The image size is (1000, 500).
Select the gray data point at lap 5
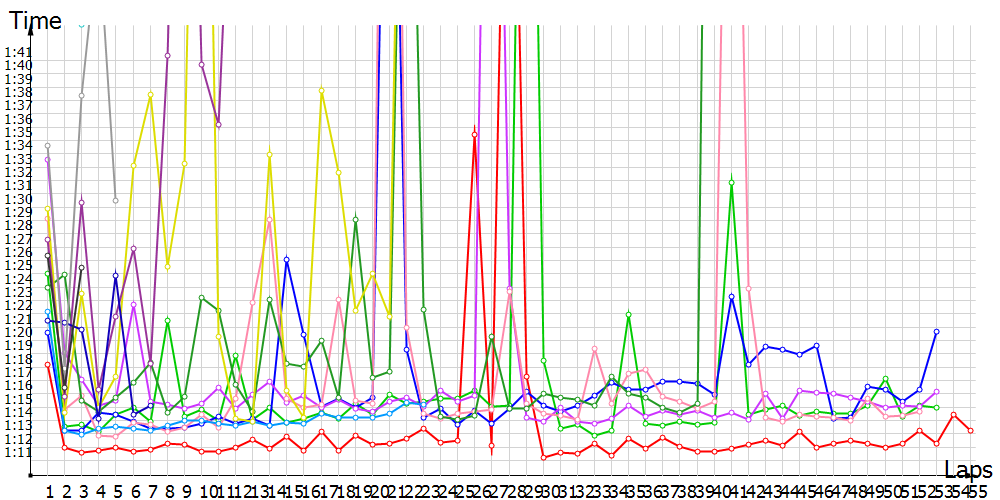[116, 200]
